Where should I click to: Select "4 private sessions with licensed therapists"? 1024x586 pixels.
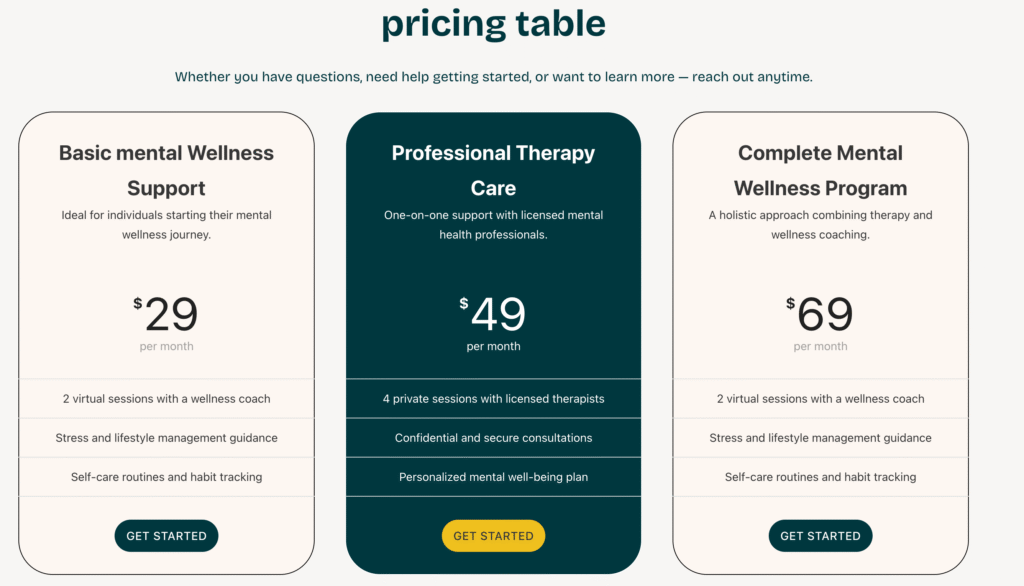(493, 399)
